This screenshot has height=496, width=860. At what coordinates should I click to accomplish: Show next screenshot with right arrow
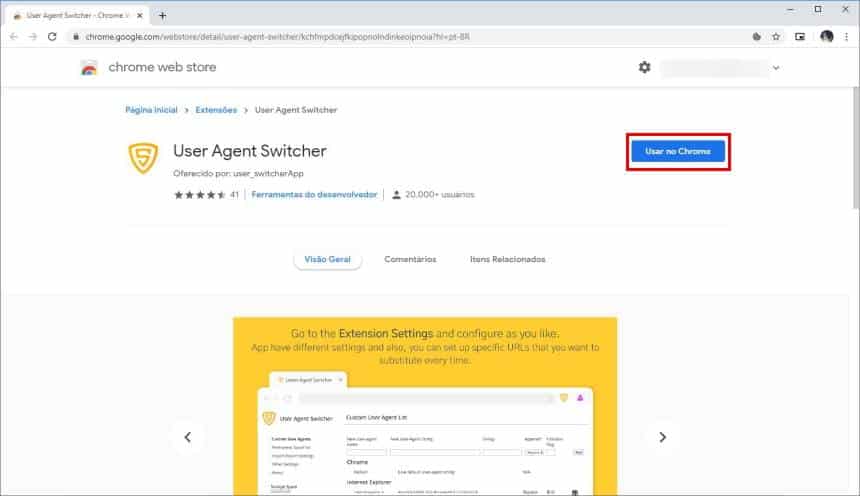663,437
